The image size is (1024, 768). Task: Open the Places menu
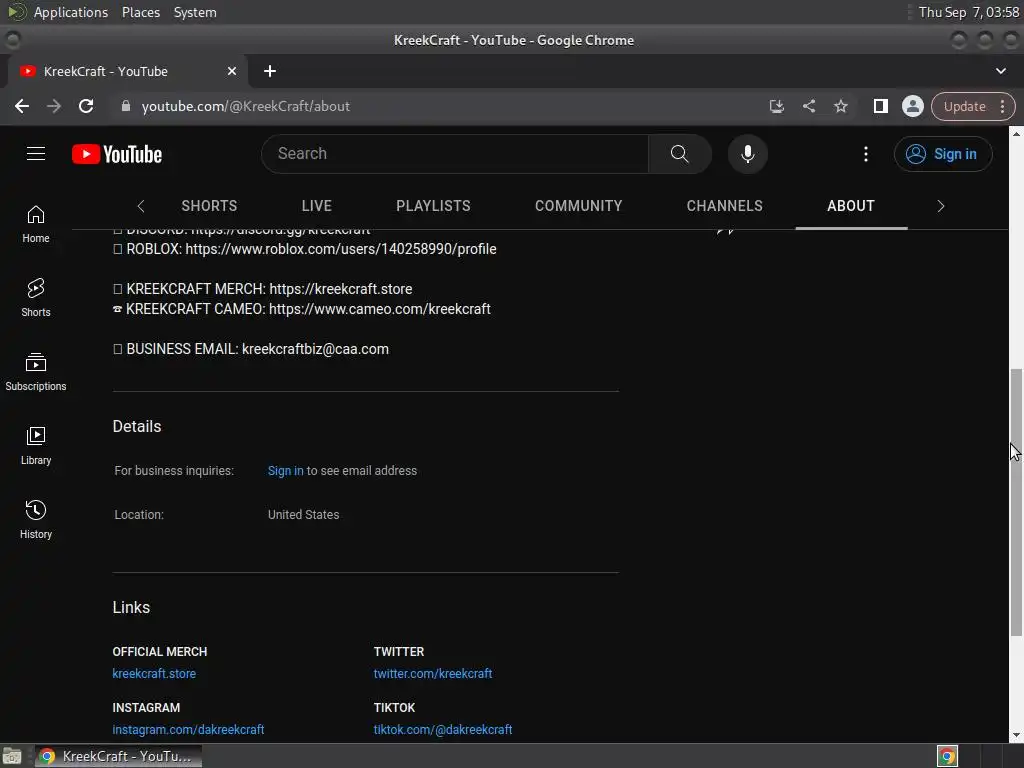[x=140, y=12]
